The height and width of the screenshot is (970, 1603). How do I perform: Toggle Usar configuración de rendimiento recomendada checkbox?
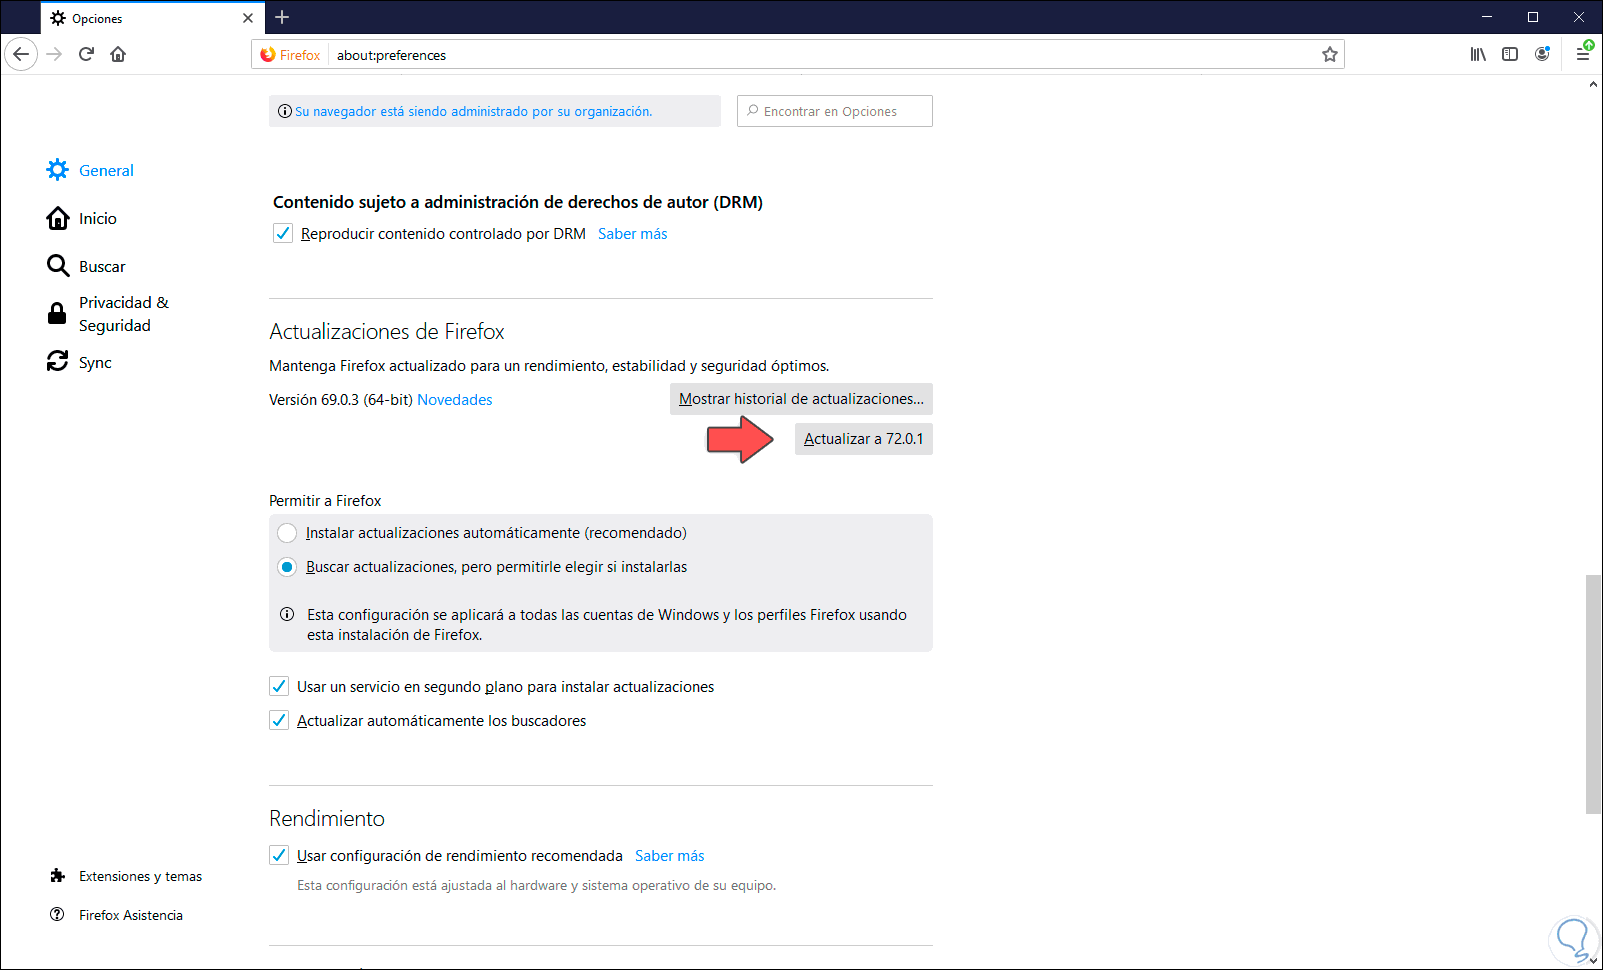point(279,856)
